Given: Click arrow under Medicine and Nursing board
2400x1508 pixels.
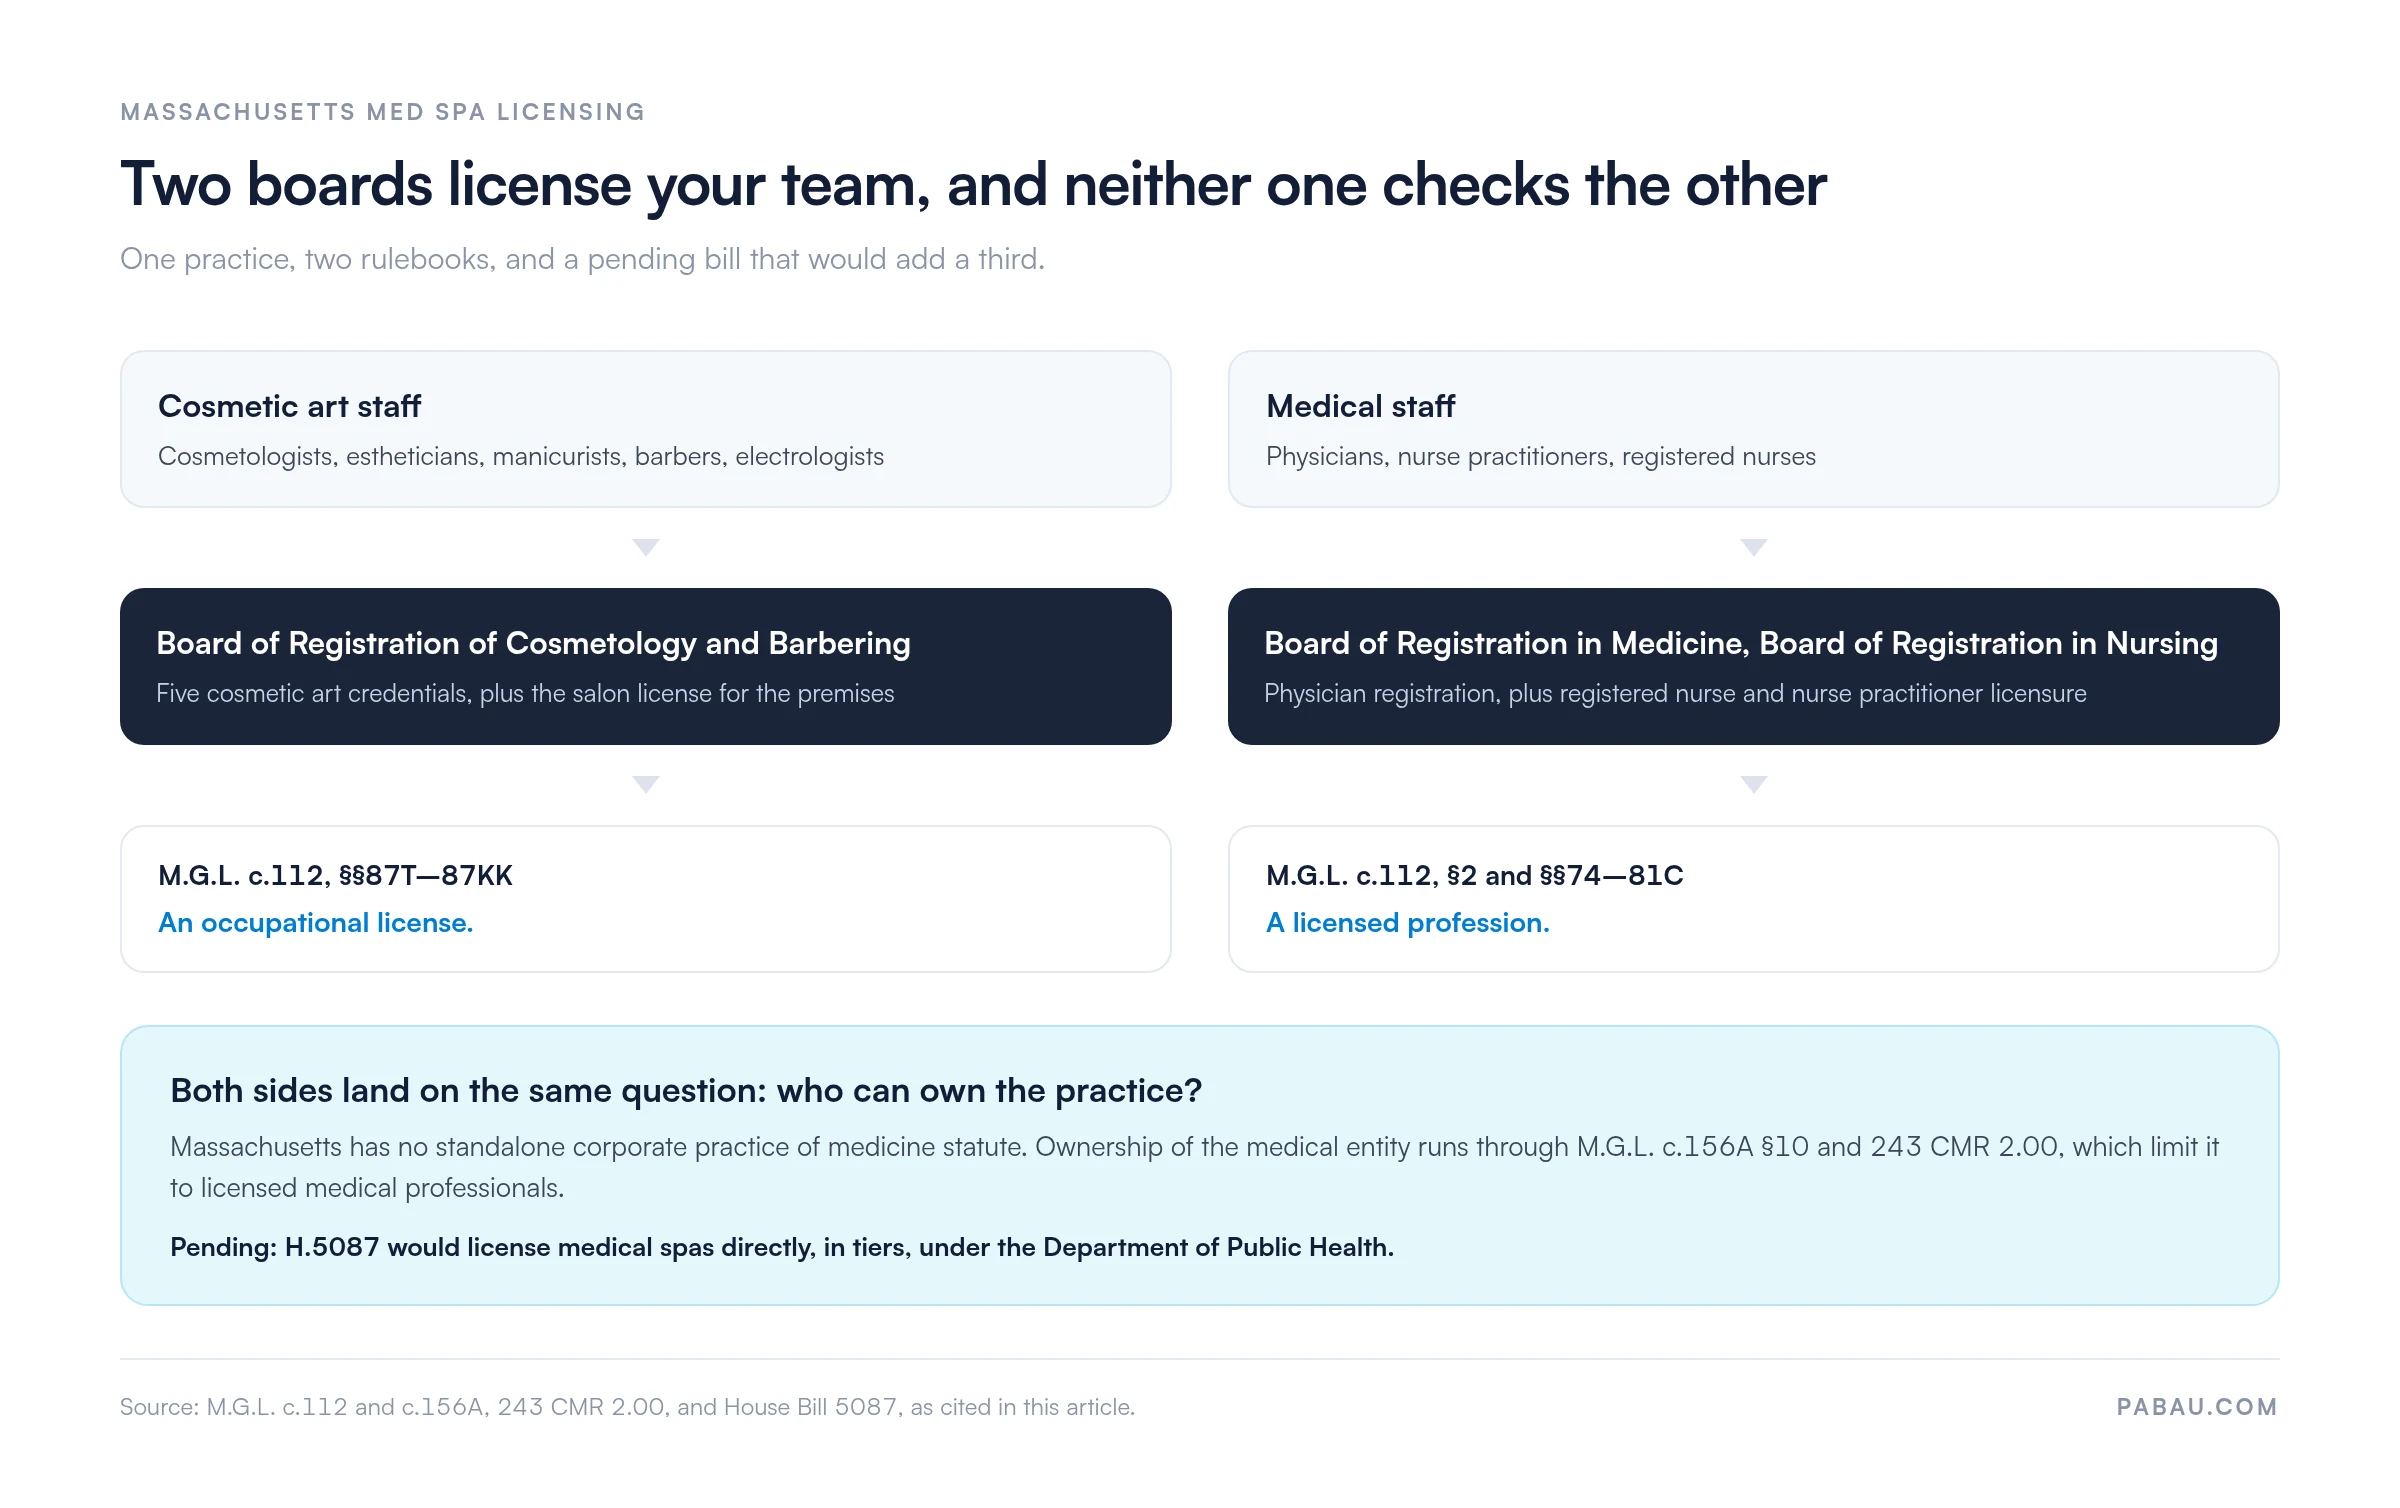Looking at the screenshot, I should tap(1754, 784).
